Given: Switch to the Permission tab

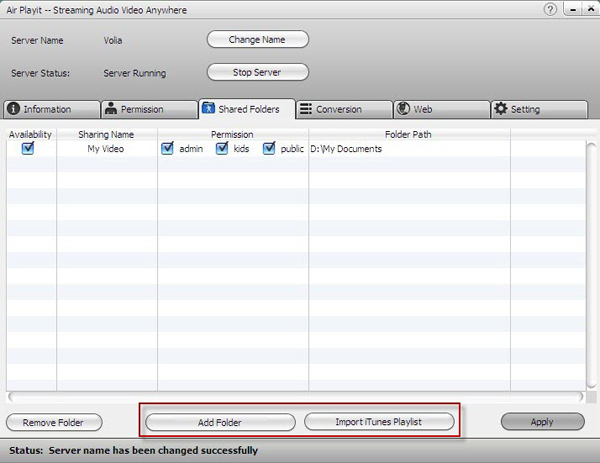Looking at the screenshot, I should [150, 109].
